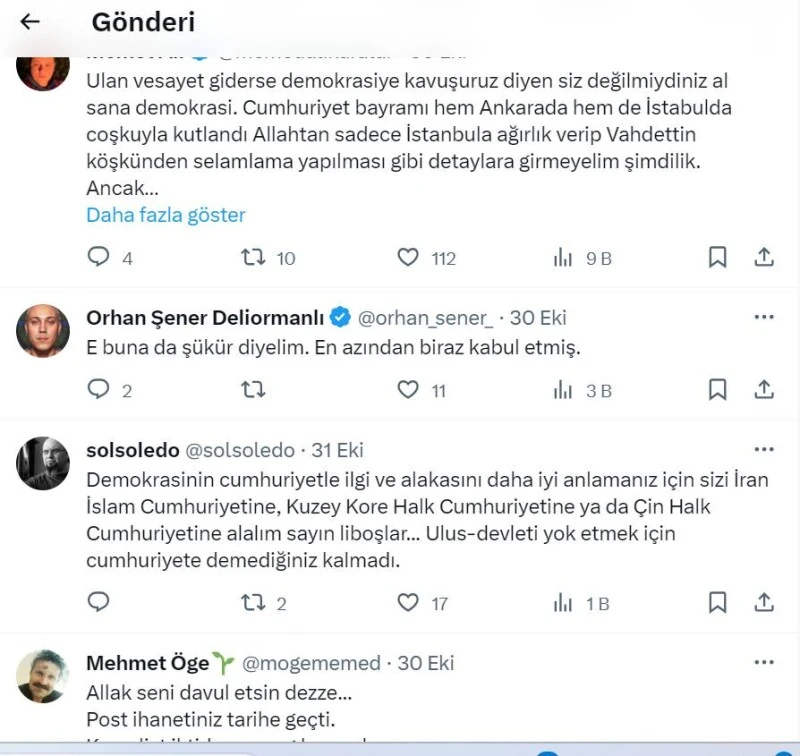Share Orhan Şener Deliormanlı's post
Image resolution: width=800 pixels, height=756 pixels.
click(x=764, y=390)
